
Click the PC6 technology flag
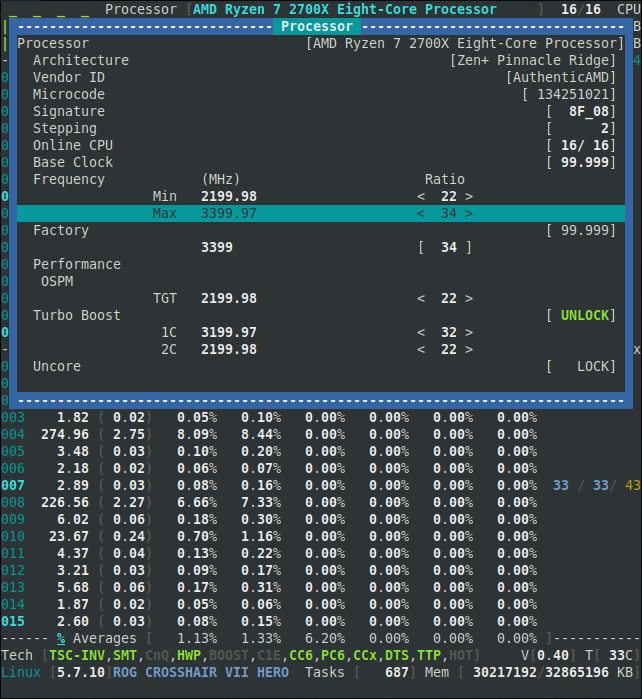[333, 656]
